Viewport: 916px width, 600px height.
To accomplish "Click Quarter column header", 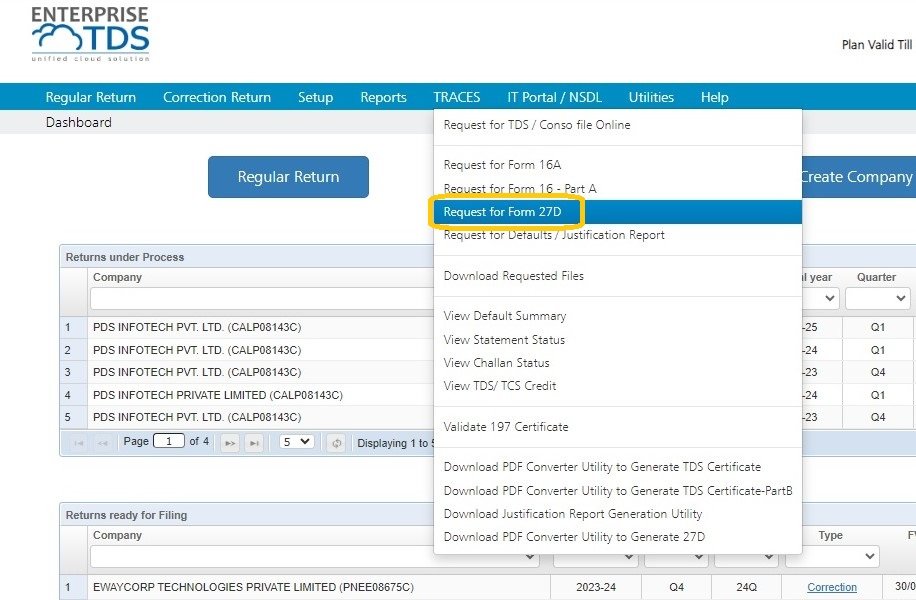I will pyautogui.click(x=876, y=277).
